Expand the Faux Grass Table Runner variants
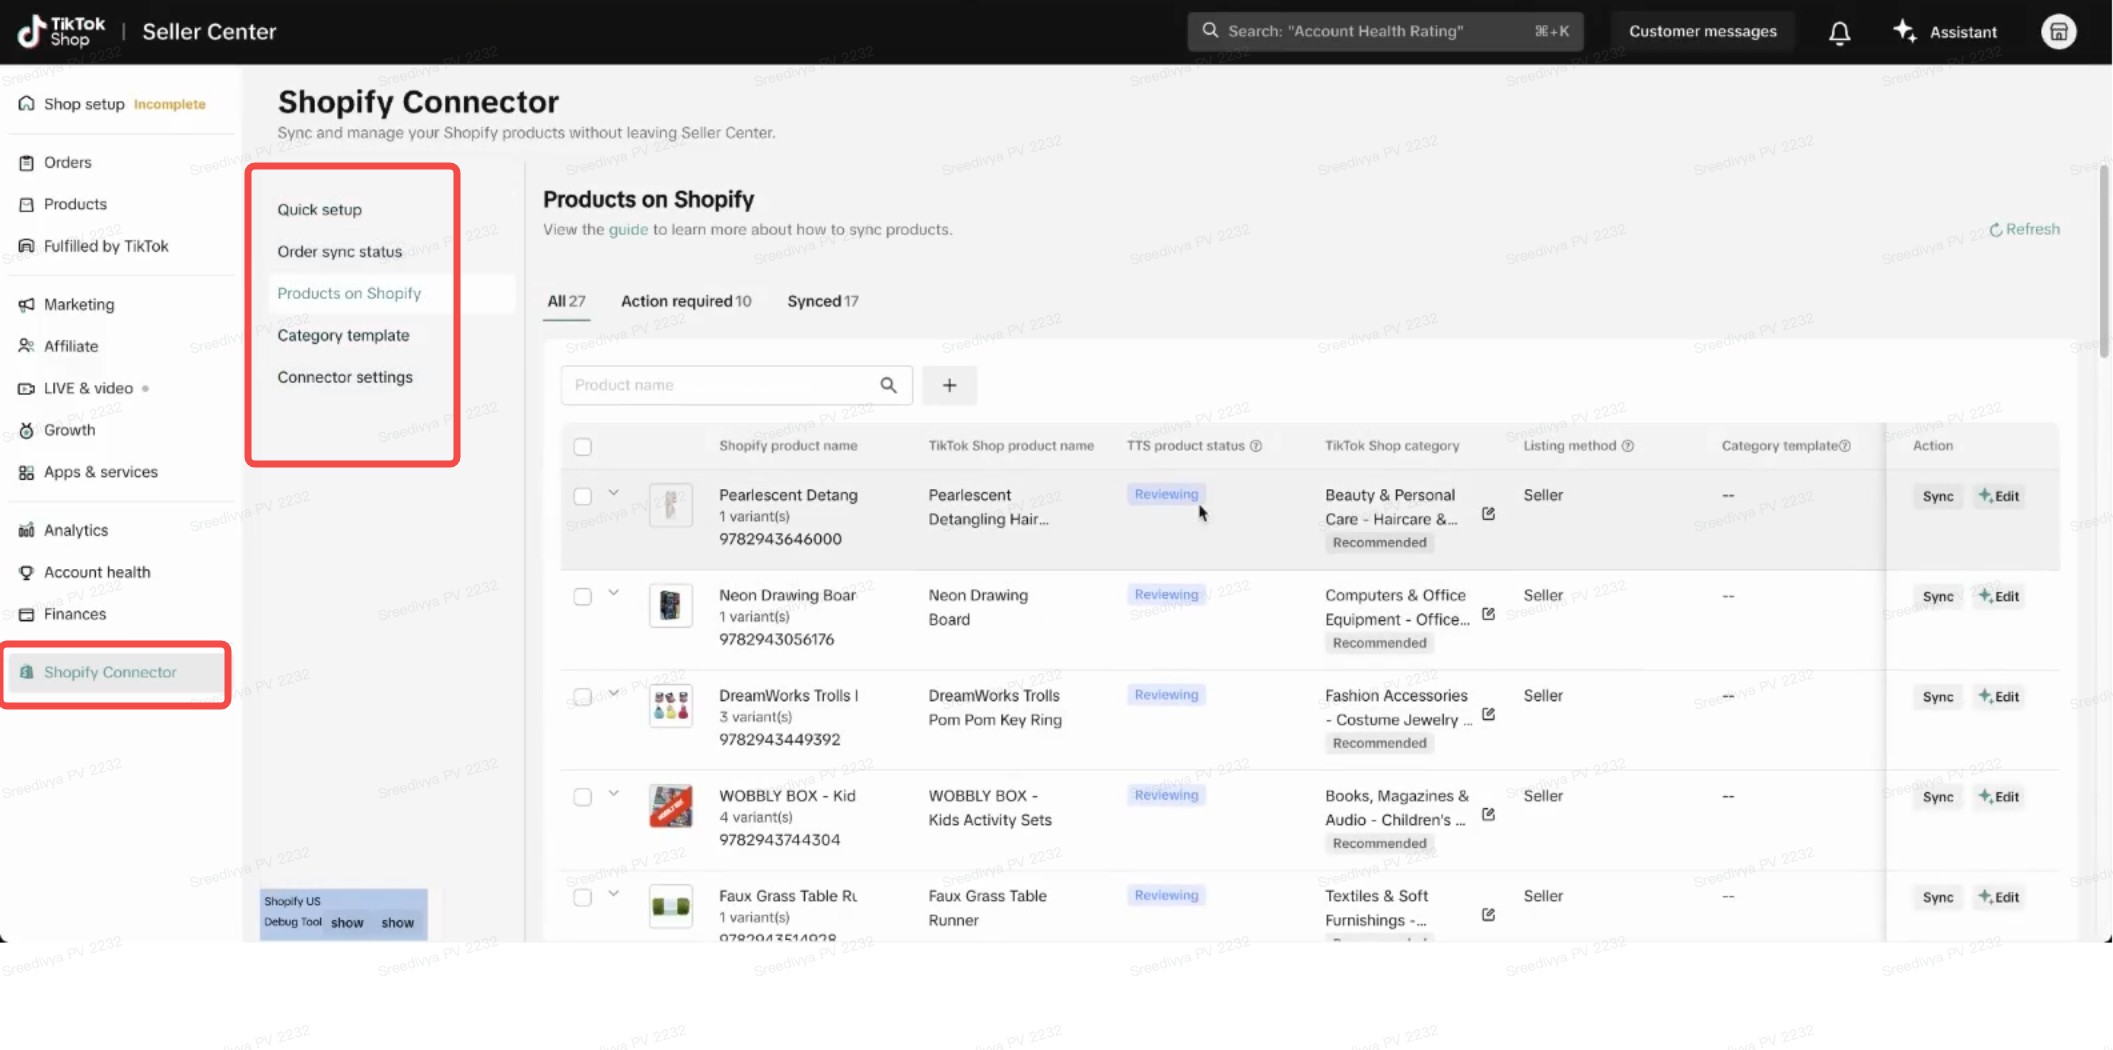 pos(614,894)
